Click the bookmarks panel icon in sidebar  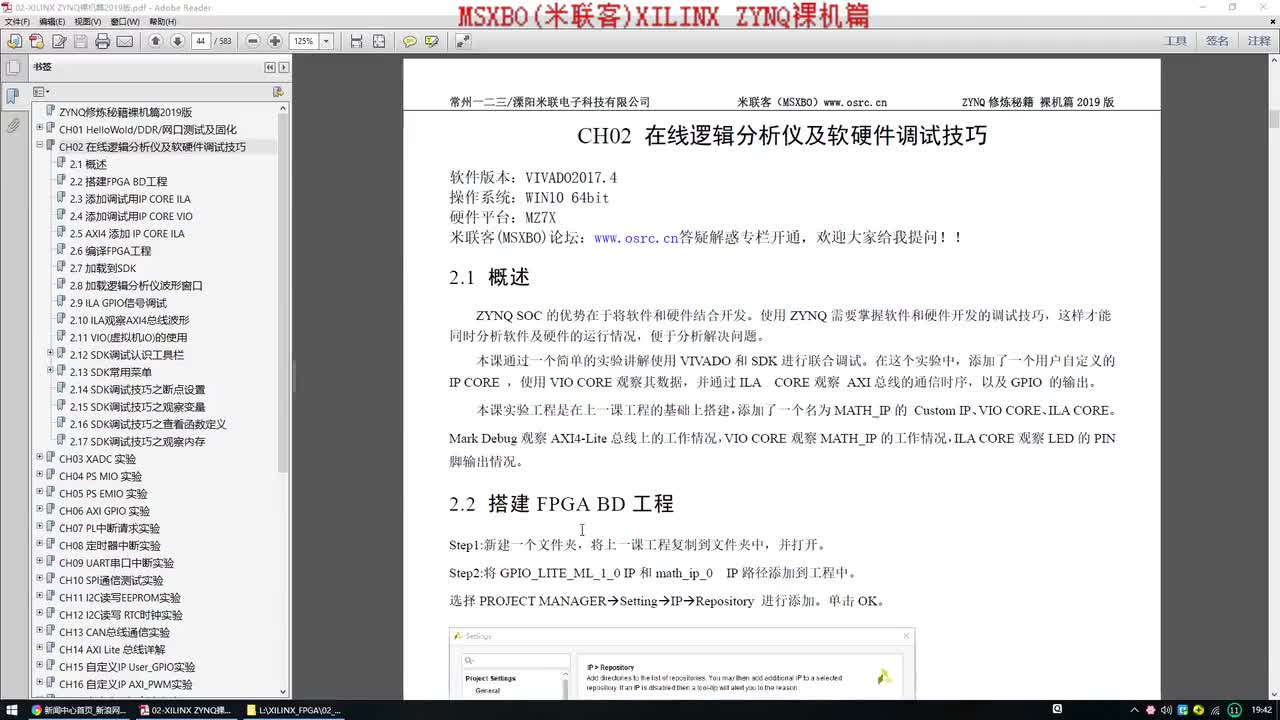(13, 96)
